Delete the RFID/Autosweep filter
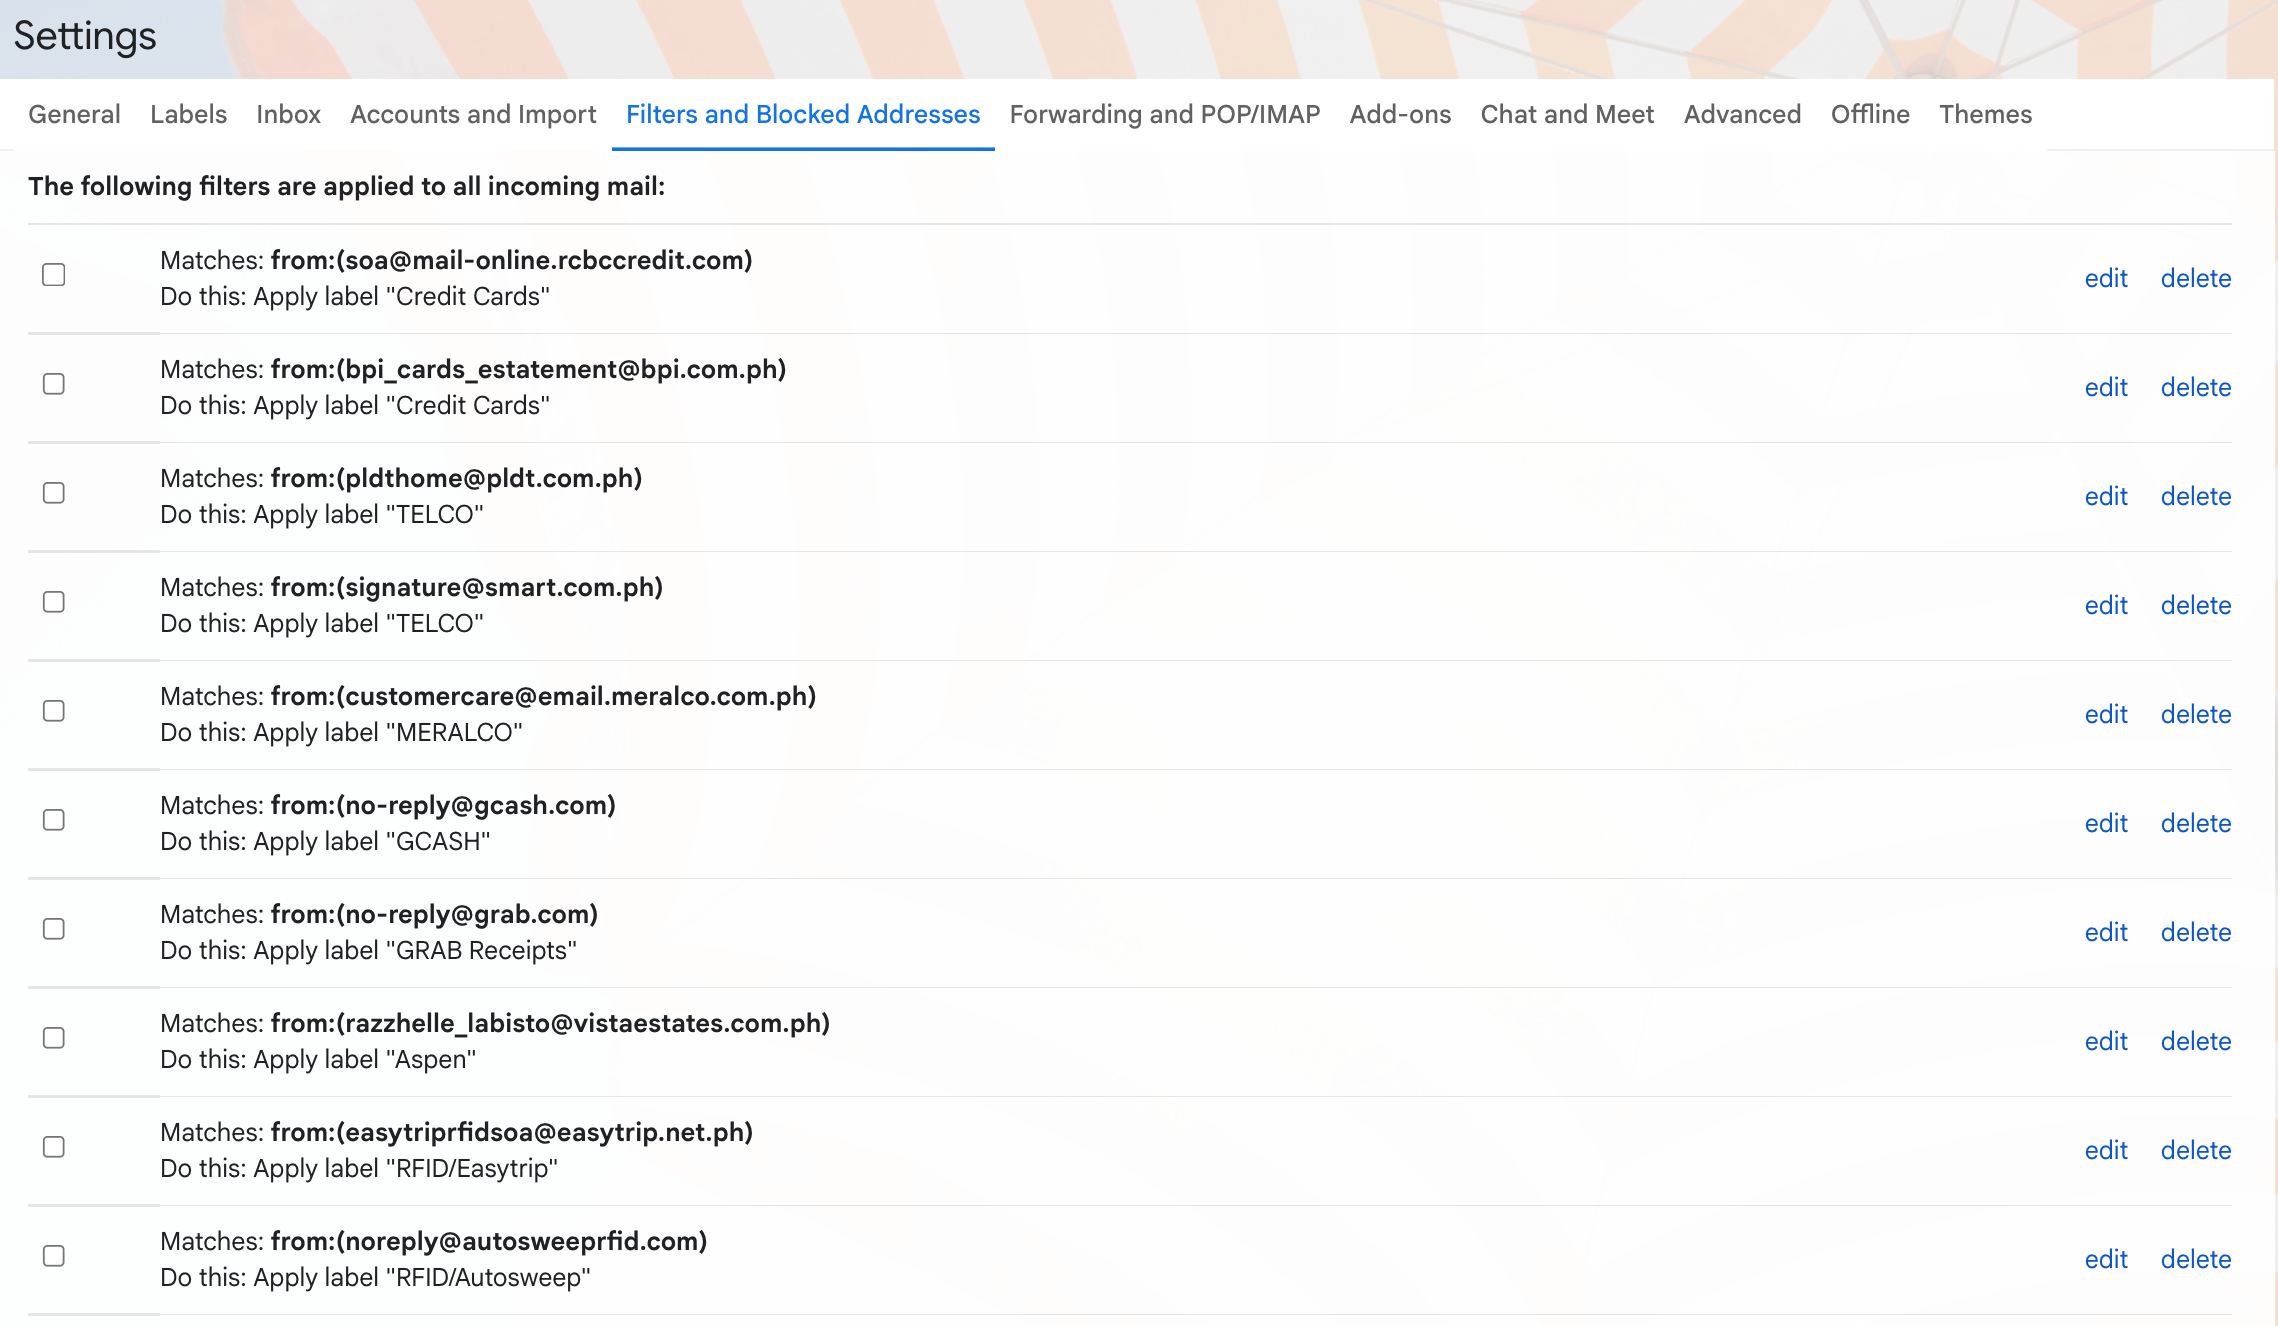The width and height of the screenshot is (2278, 1326). coord(2195,1259)
